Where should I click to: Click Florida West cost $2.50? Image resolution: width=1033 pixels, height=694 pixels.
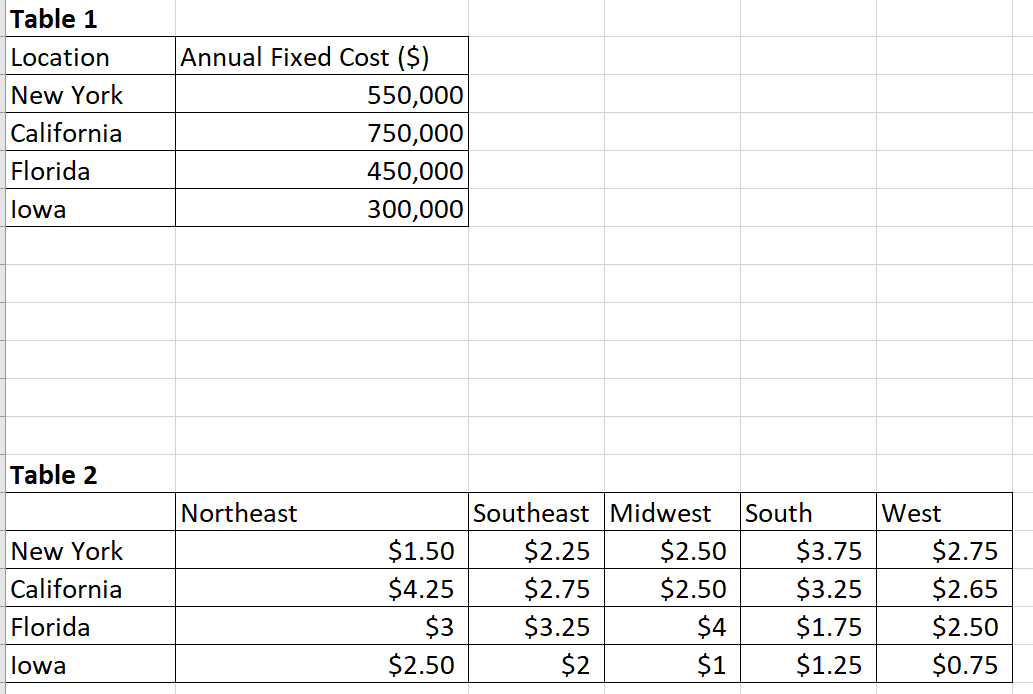click(x=944, y=626)
